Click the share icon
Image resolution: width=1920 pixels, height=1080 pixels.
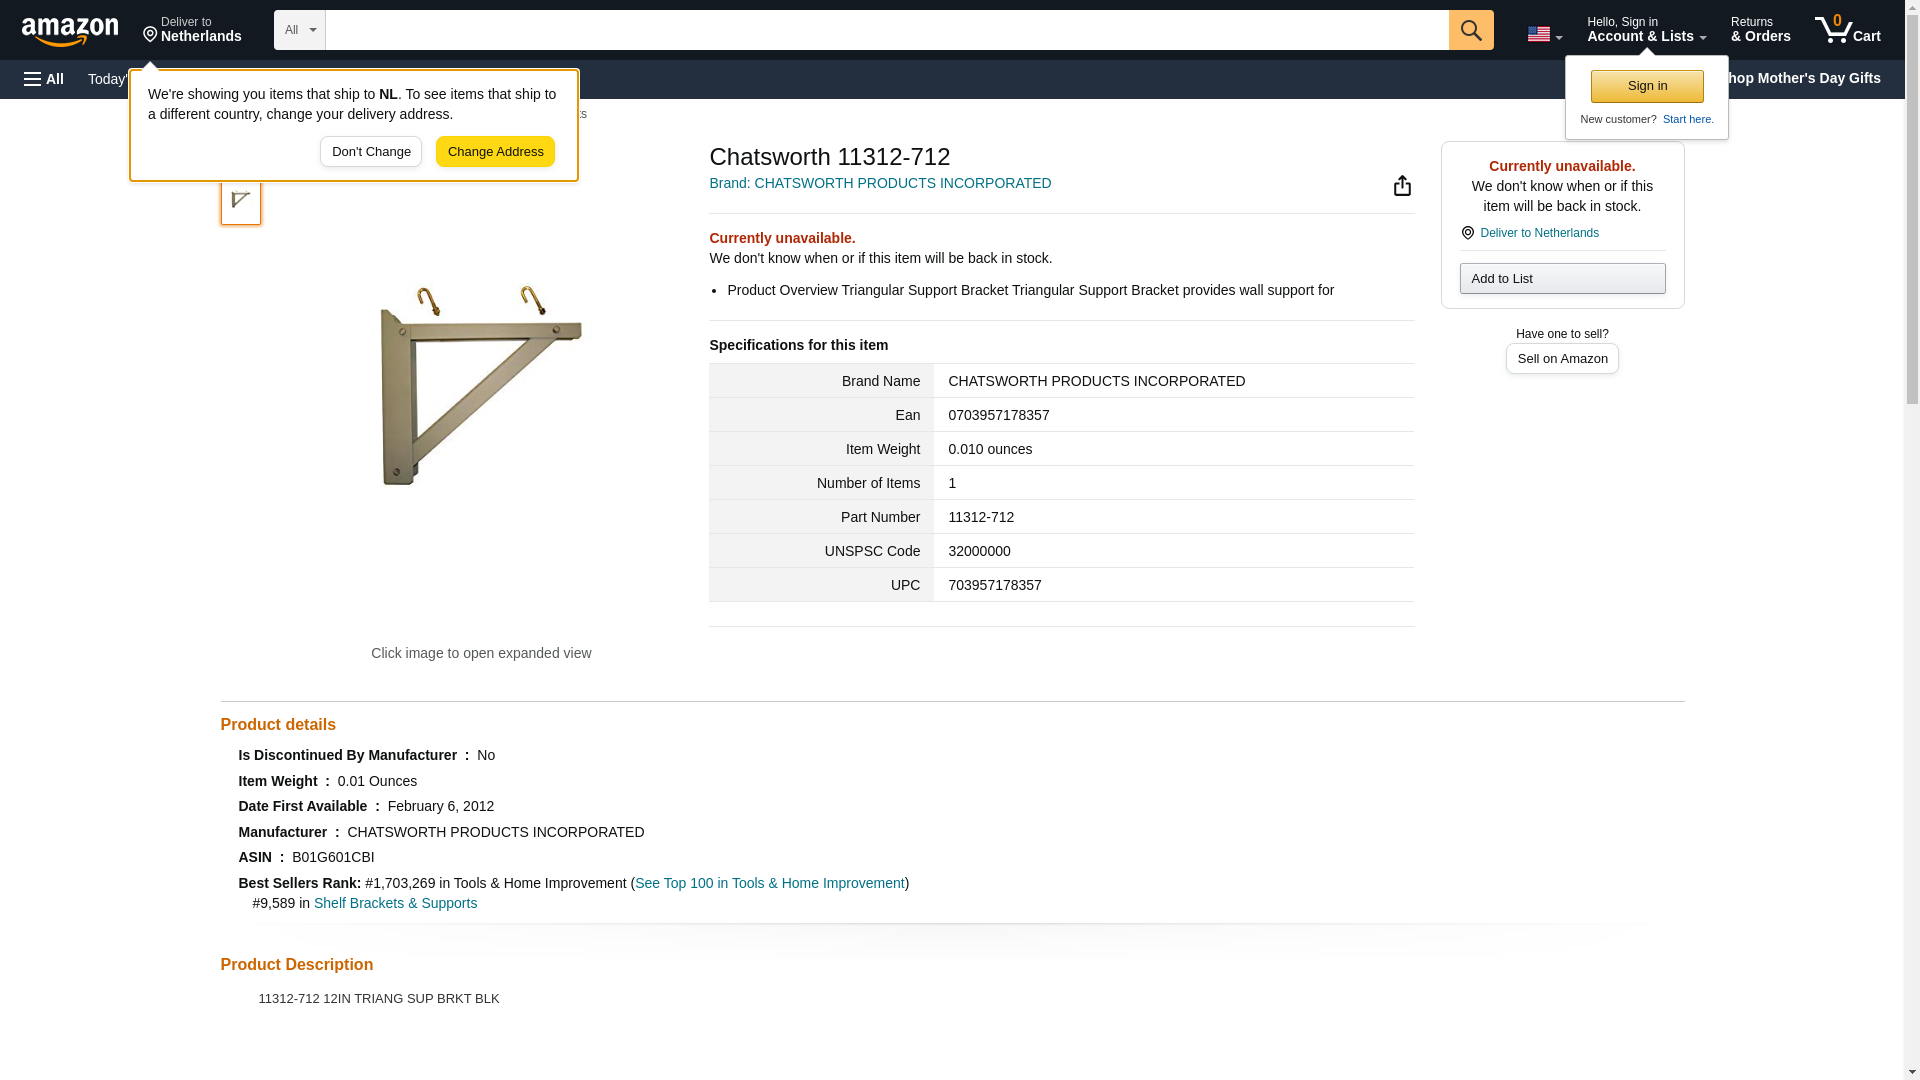tap(1402, 186)
